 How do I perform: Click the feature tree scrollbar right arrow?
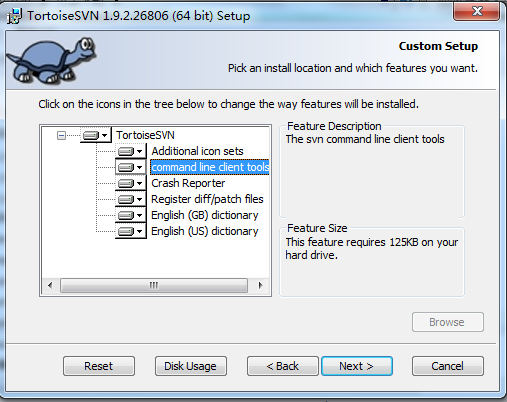pyautogui.click(x=260, y=285)
